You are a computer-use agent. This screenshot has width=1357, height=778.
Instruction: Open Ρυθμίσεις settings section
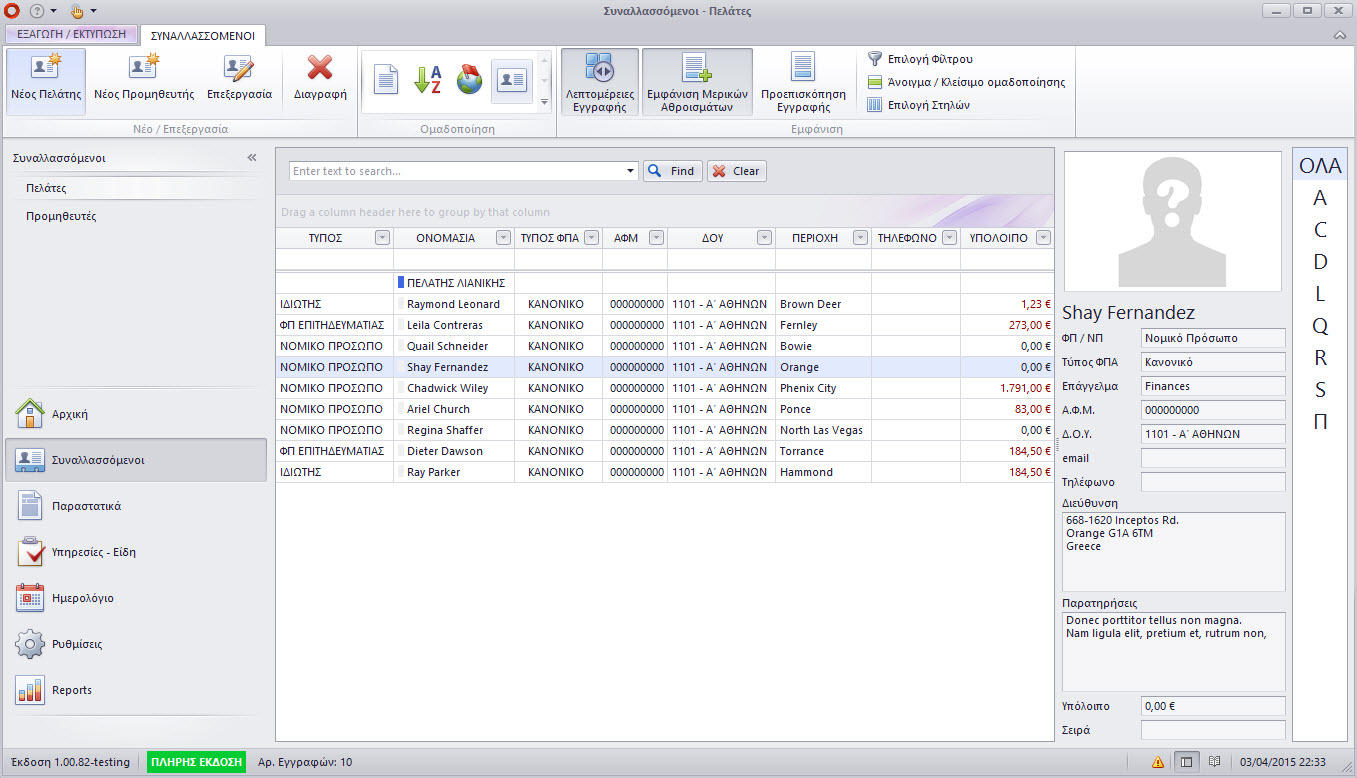136,644
